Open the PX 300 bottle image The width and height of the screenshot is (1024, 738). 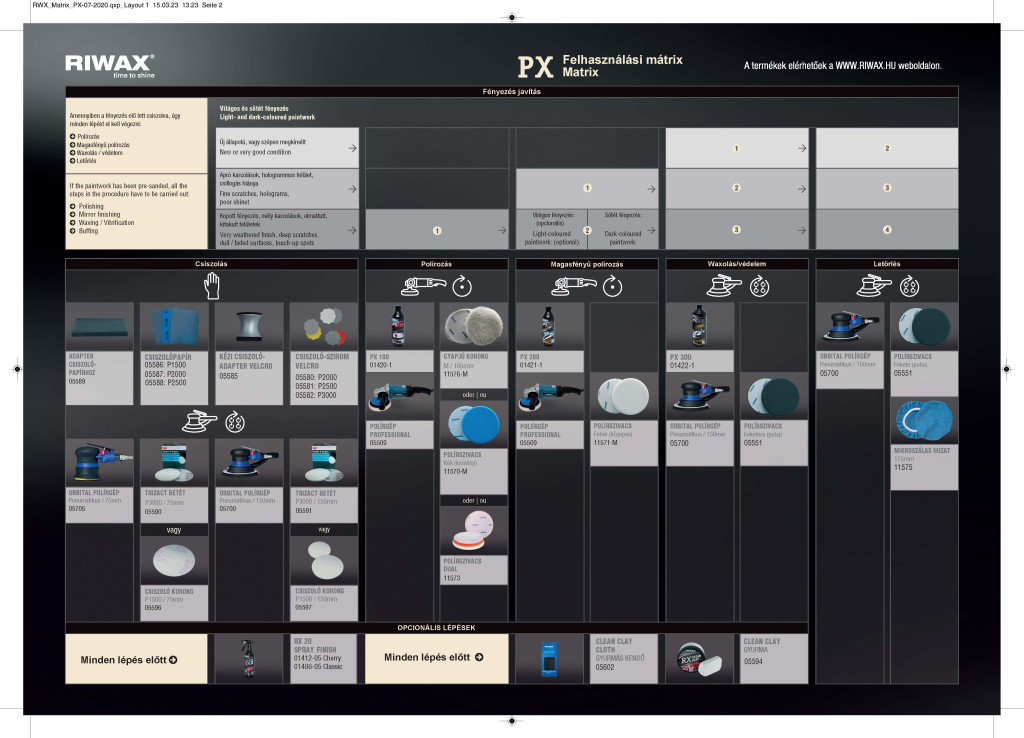(699, 326)
